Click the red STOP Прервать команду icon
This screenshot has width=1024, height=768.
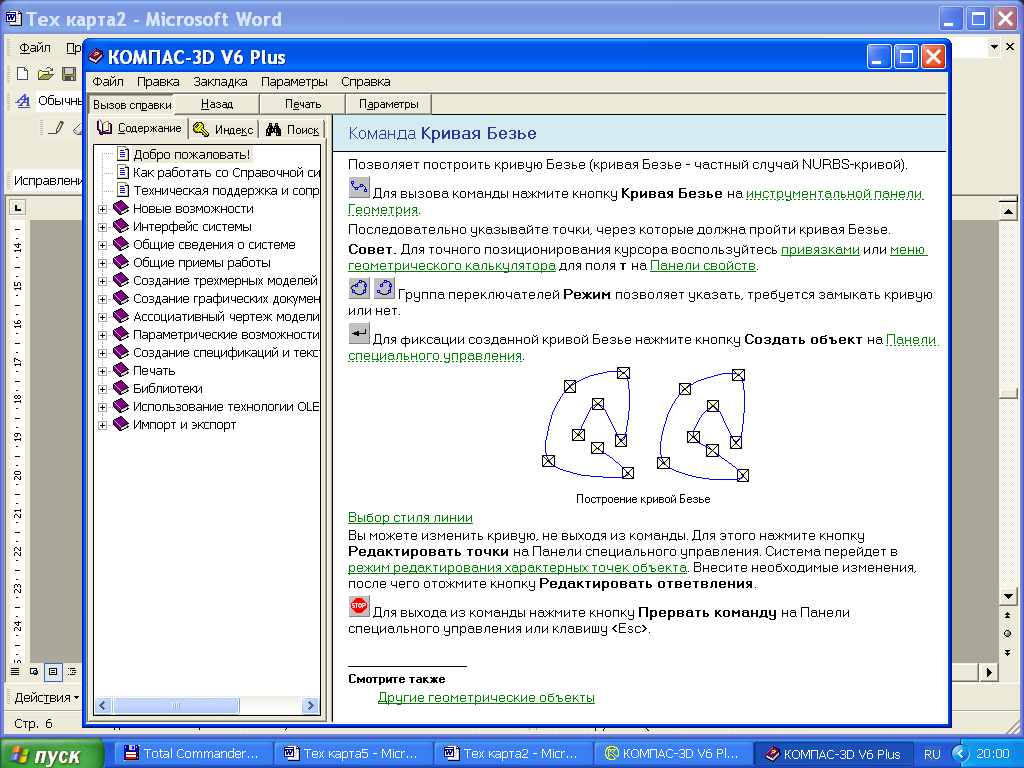pos(359,606)
